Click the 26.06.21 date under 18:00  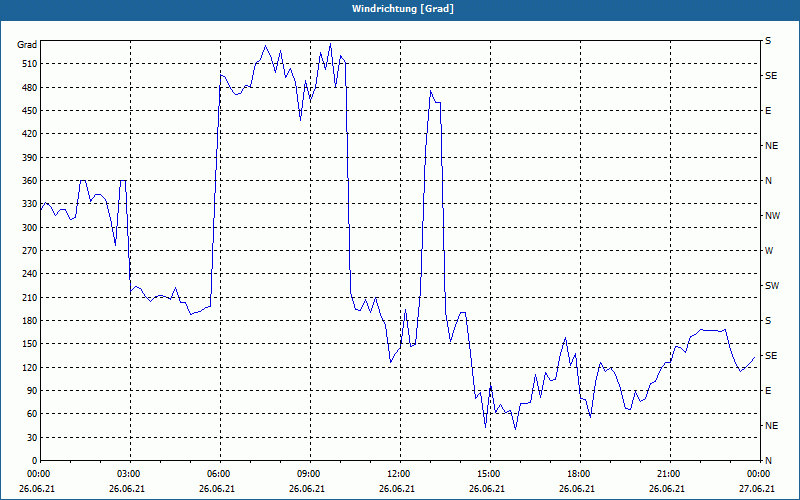577,489
